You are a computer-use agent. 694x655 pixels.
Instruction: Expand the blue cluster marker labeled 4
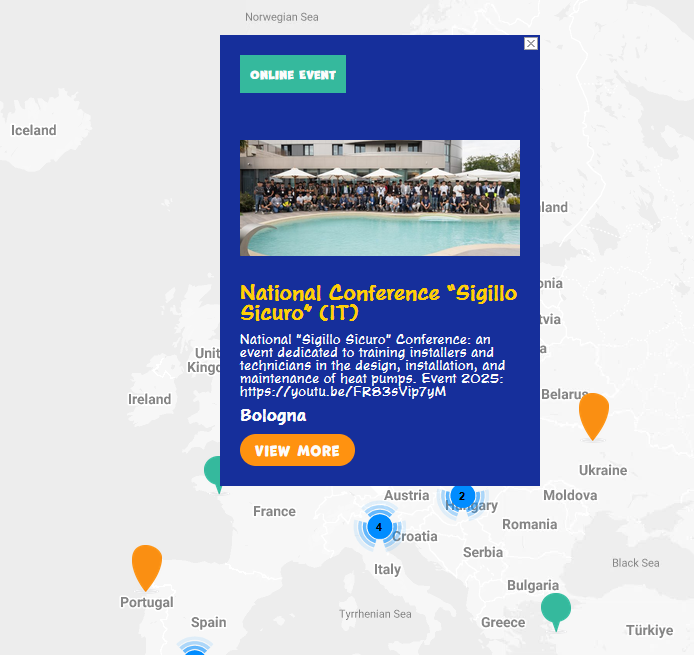[379, 527]
